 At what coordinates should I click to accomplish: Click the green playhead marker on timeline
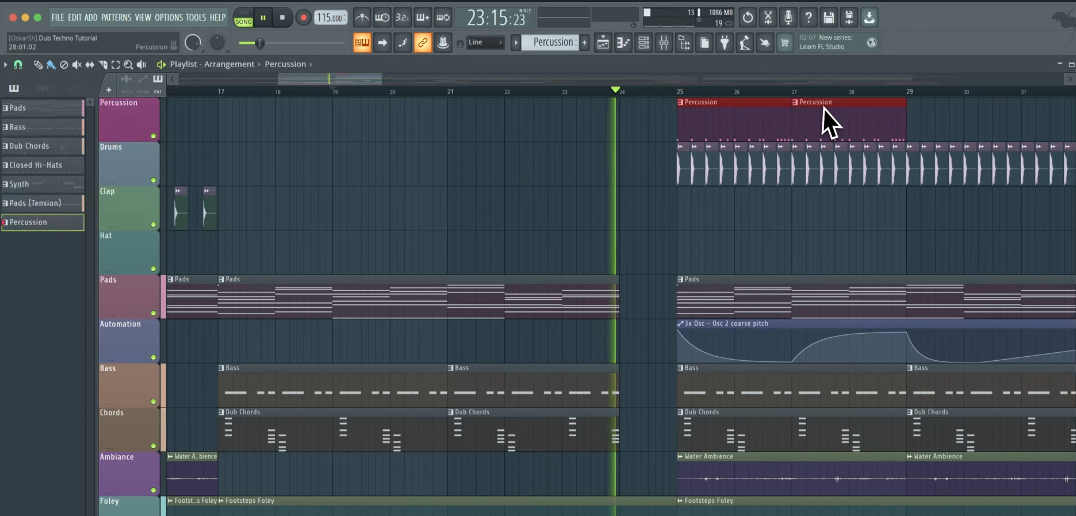tap(616, 90)
